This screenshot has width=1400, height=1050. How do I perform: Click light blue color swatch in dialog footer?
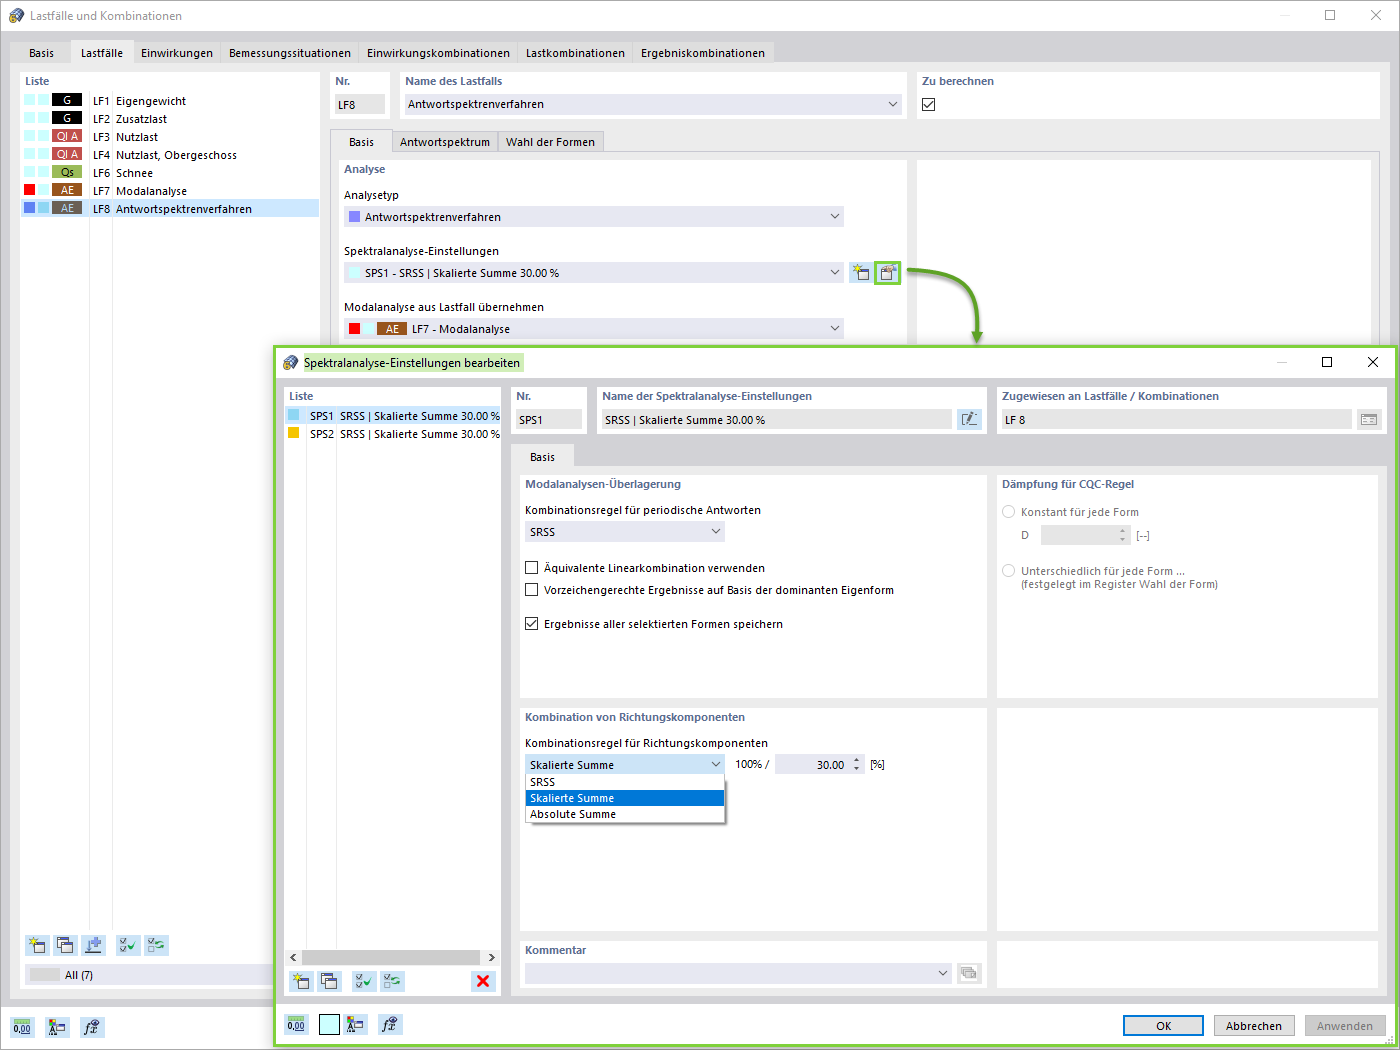coord(329,1025)
